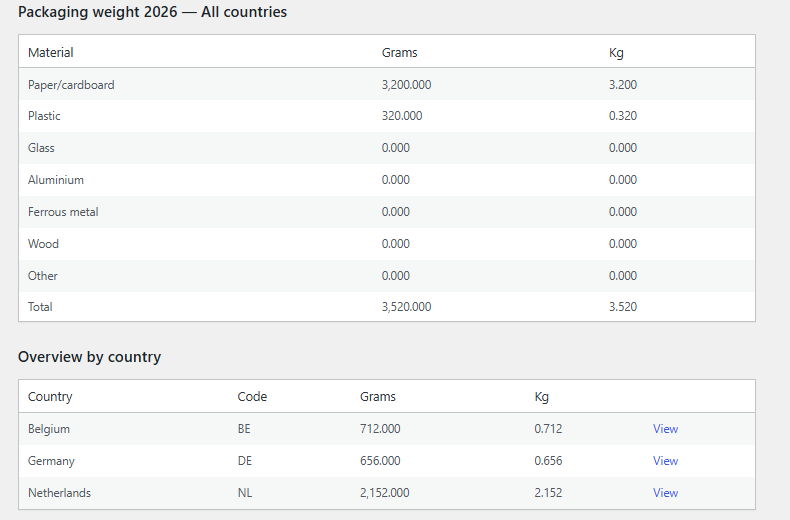Screen dimensions: 790x520
Task: Click the 320.000 grams value for Plastic
Action: (402, 116)
